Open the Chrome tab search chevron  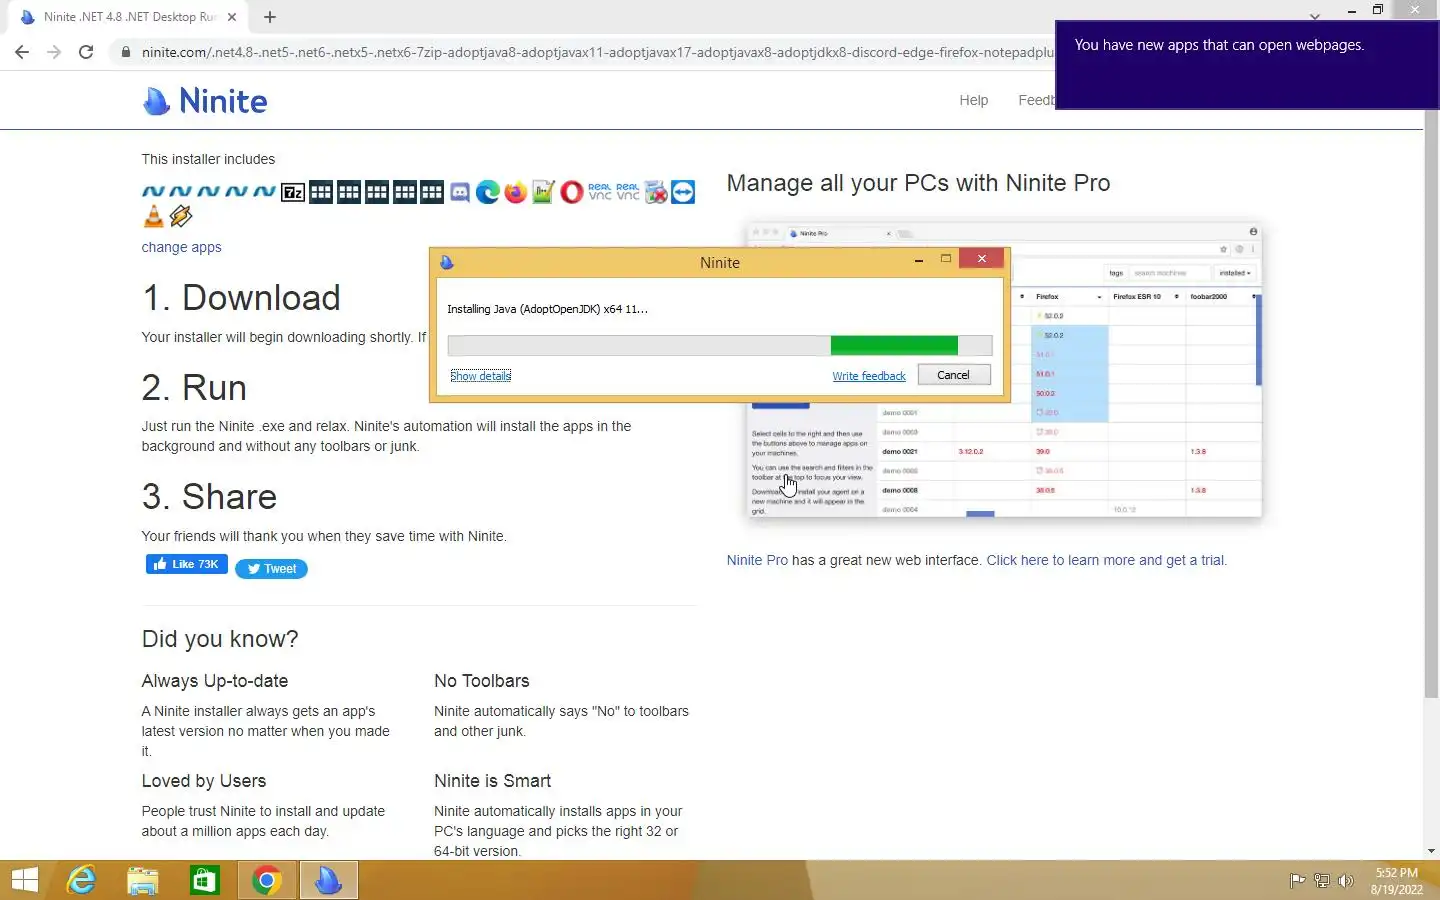point(1315,16)
